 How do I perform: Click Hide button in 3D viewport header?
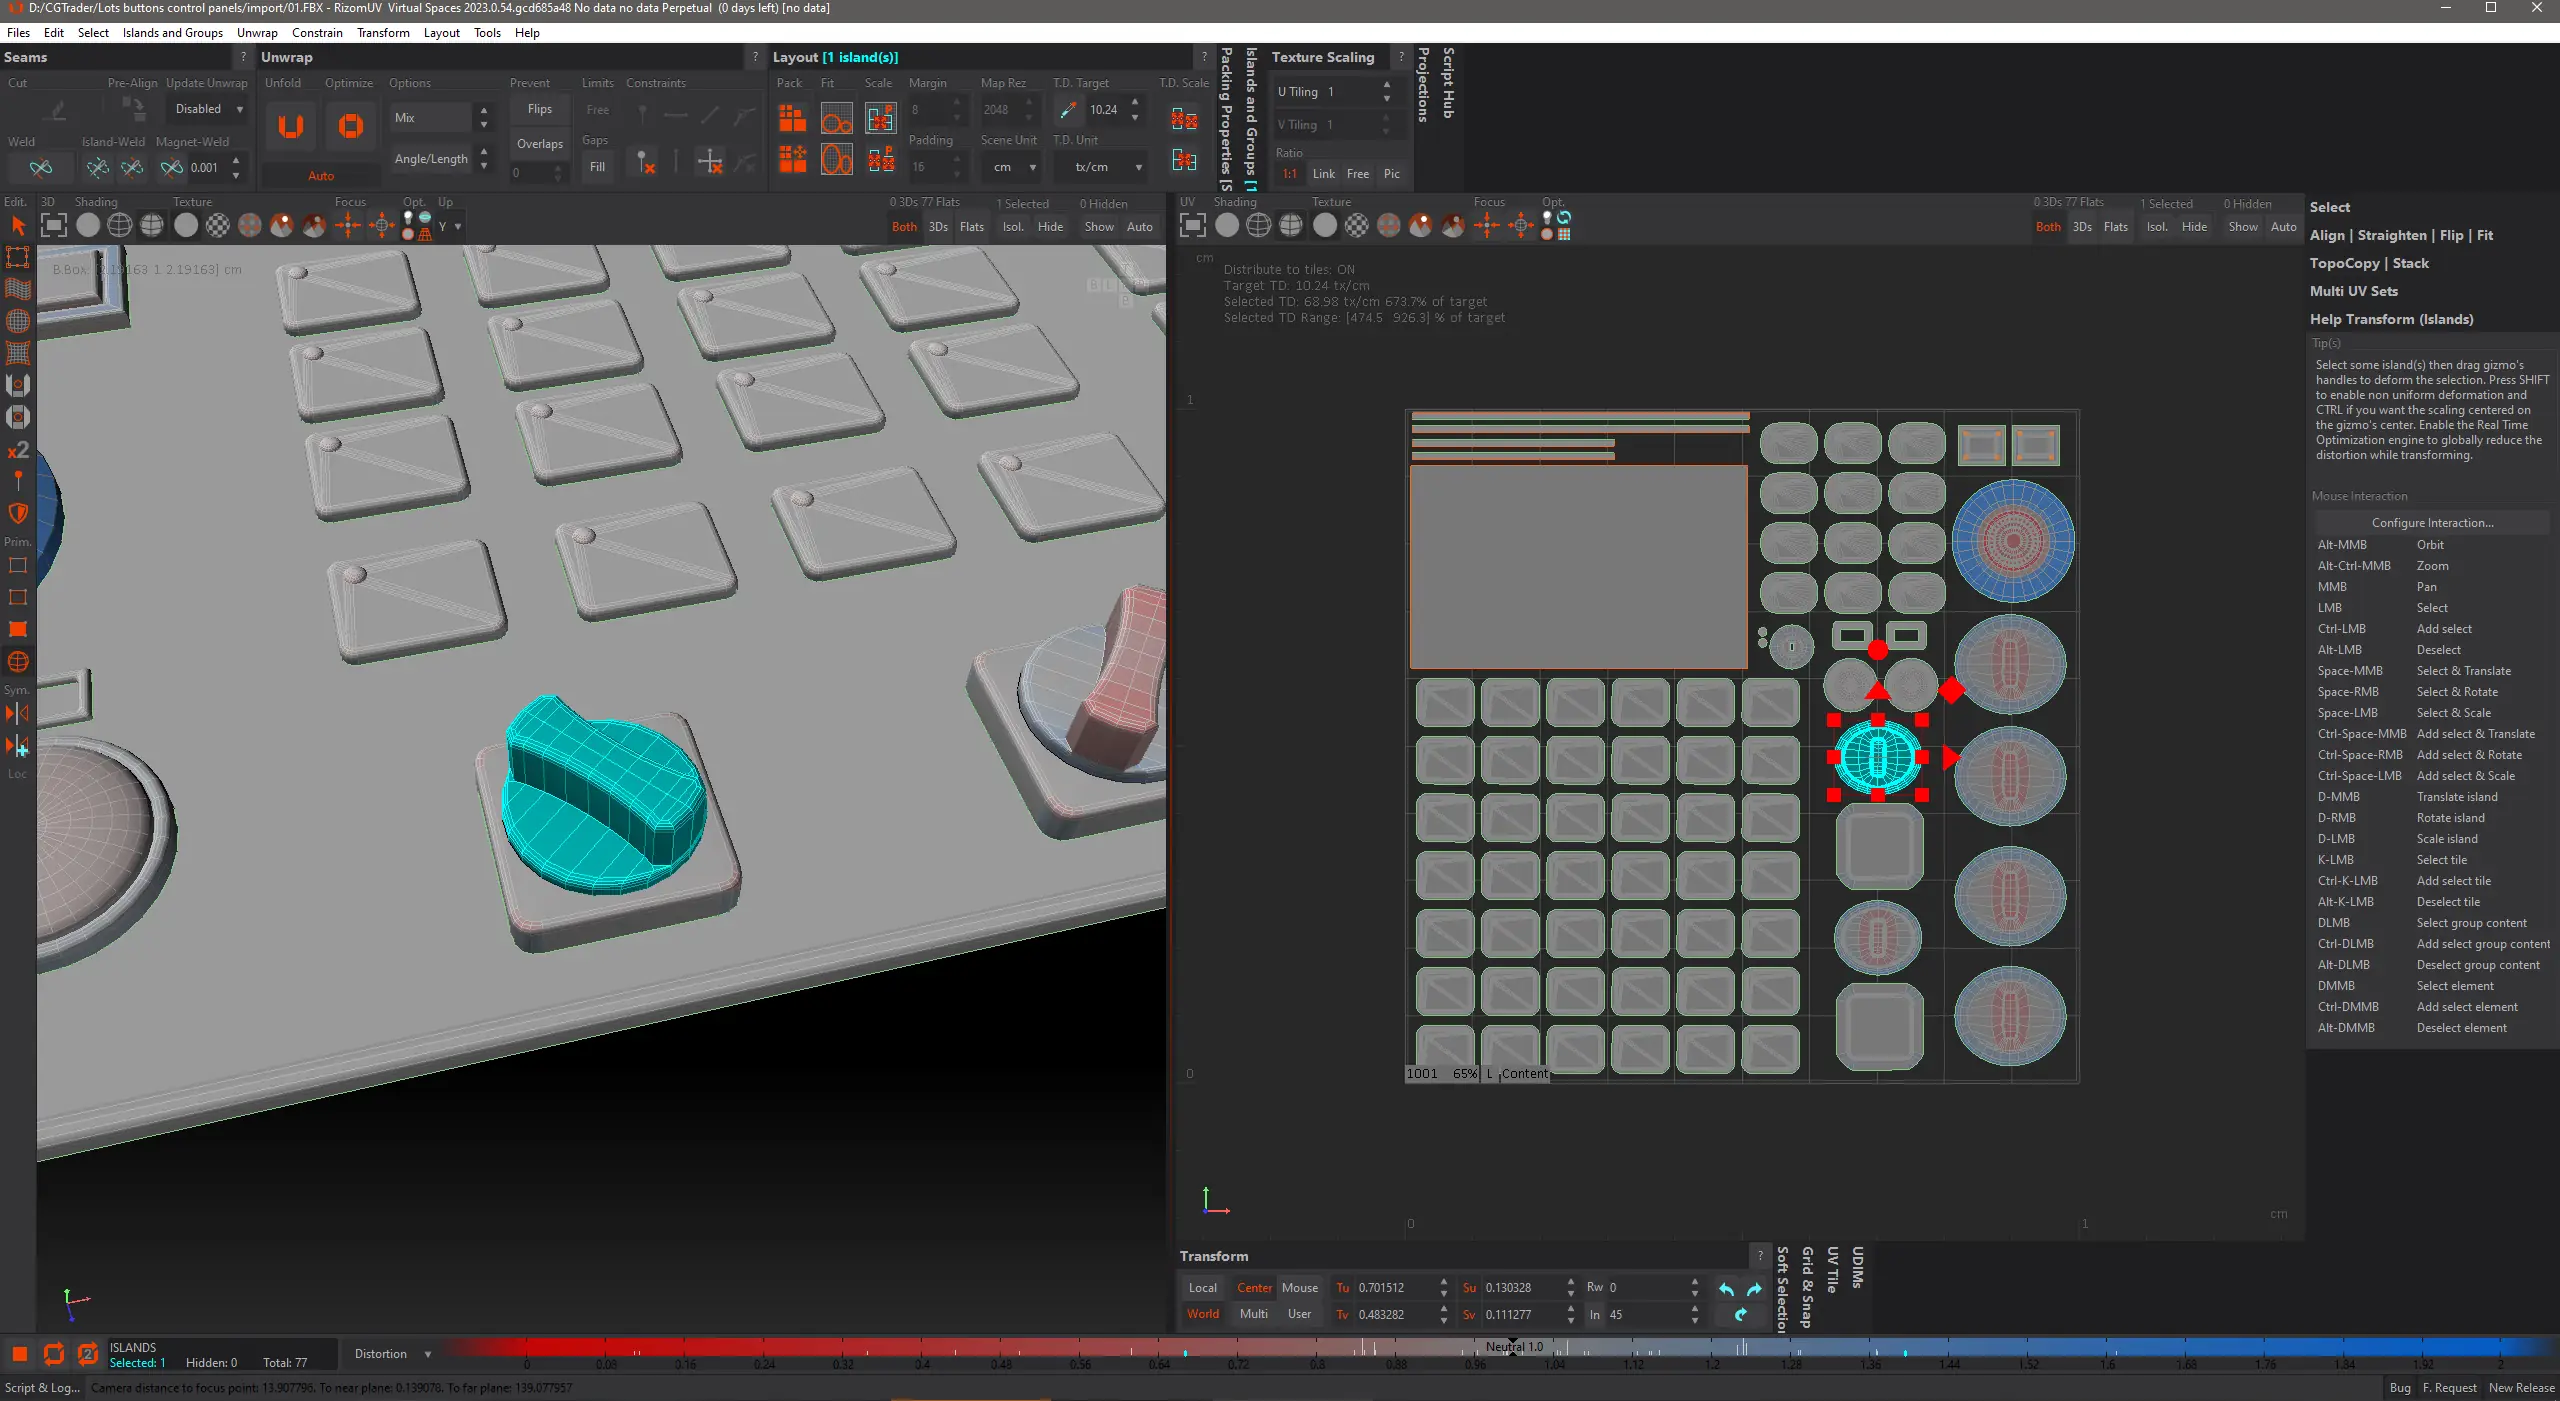[x=1050, y=227]
